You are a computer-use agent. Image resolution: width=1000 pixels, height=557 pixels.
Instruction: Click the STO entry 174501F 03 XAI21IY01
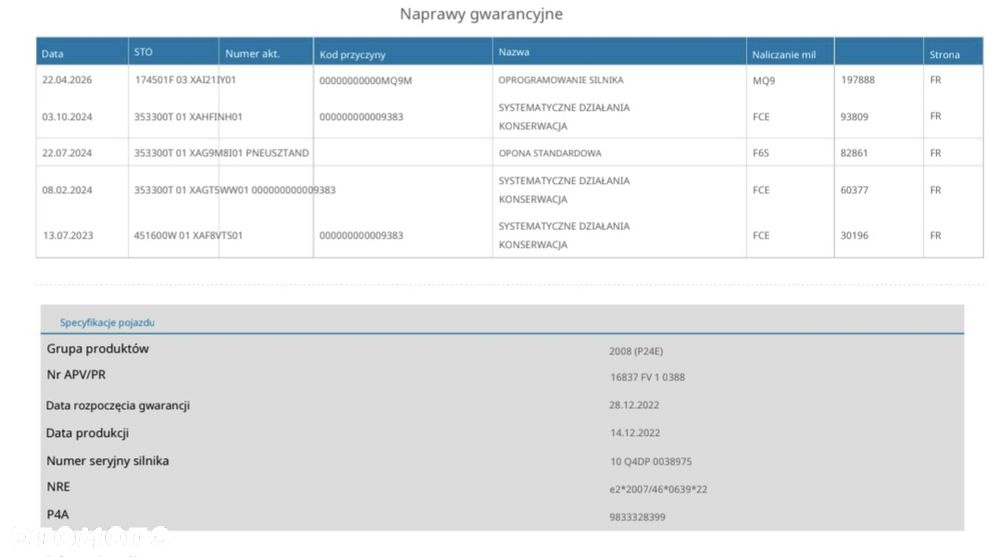(x=186, y=80)
